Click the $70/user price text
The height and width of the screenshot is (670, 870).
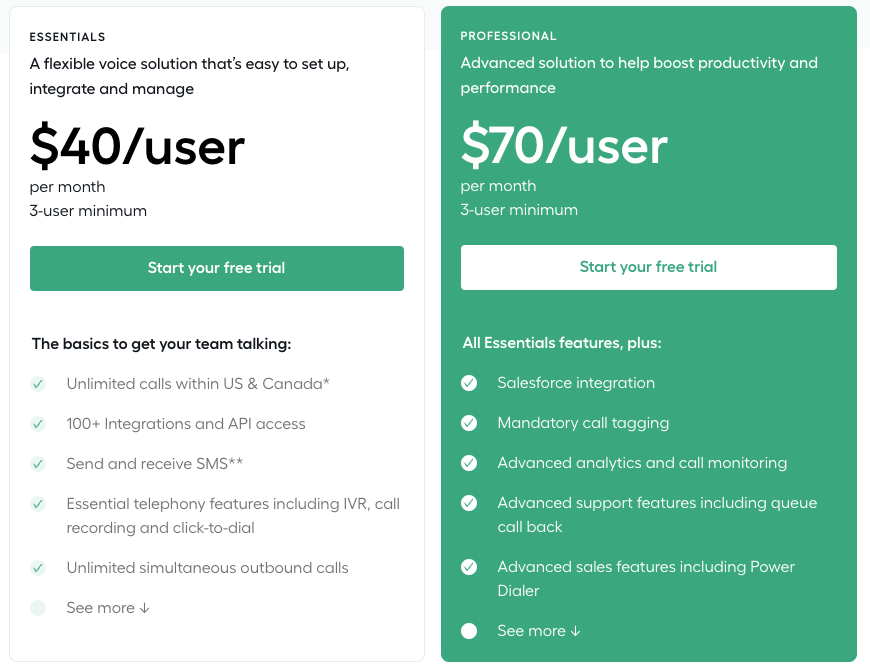tap(564, 145)
